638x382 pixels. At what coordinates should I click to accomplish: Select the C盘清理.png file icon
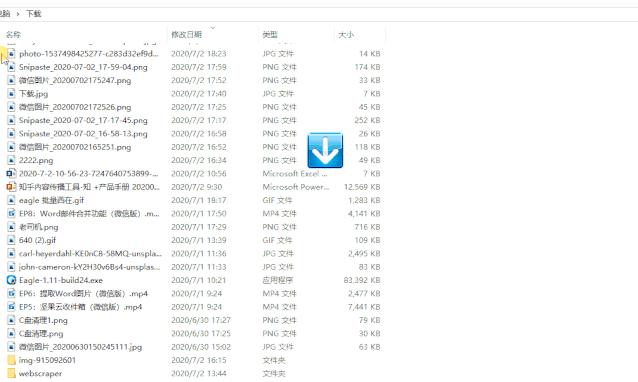click(x=11, y=334)
